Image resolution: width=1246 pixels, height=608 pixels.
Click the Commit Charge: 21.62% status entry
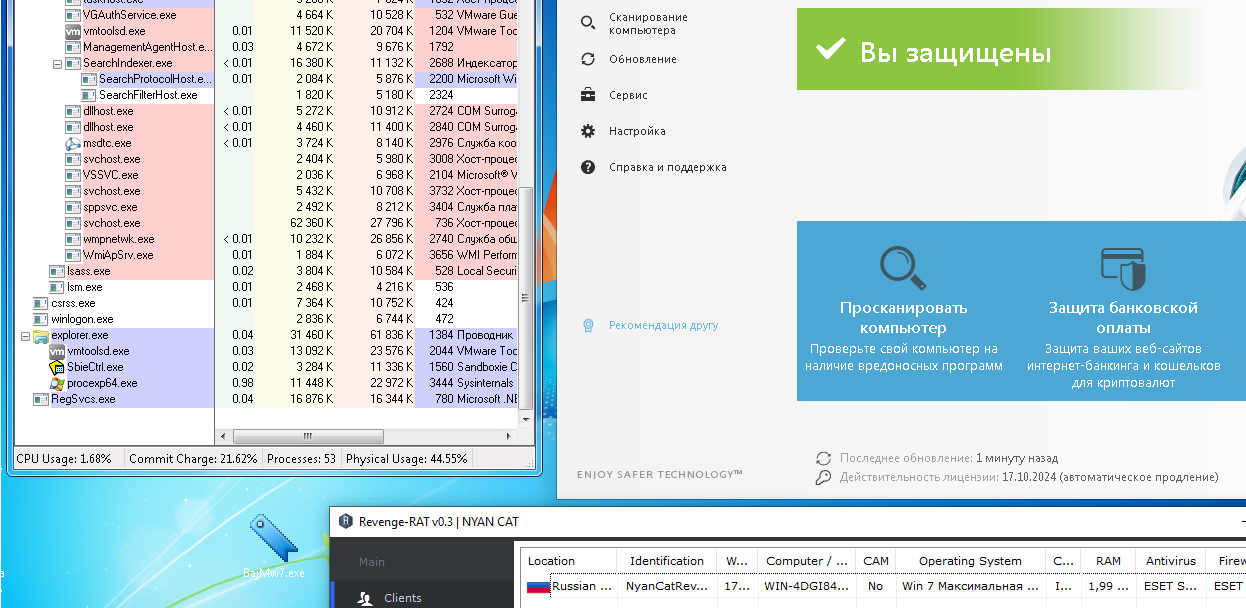(193, 459)
